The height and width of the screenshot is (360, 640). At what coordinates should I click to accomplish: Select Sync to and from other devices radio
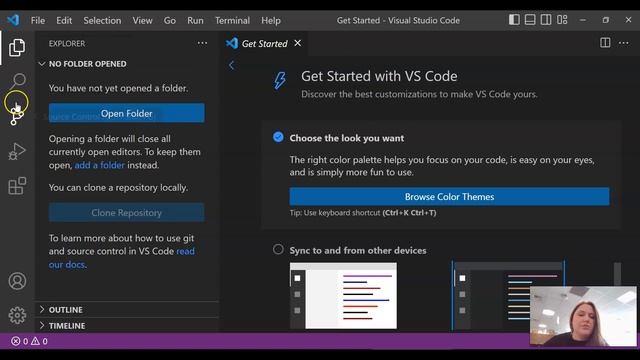(278, 249)
